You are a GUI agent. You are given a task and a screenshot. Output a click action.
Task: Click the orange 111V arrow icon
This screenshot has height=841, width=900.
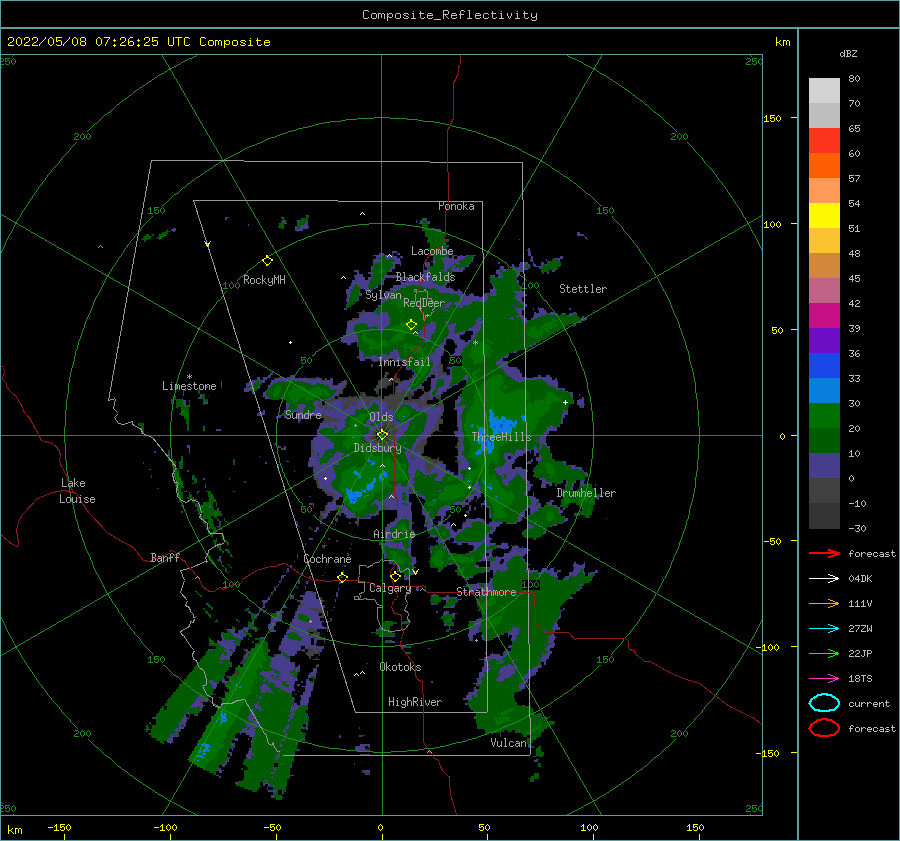pos(824,603)
